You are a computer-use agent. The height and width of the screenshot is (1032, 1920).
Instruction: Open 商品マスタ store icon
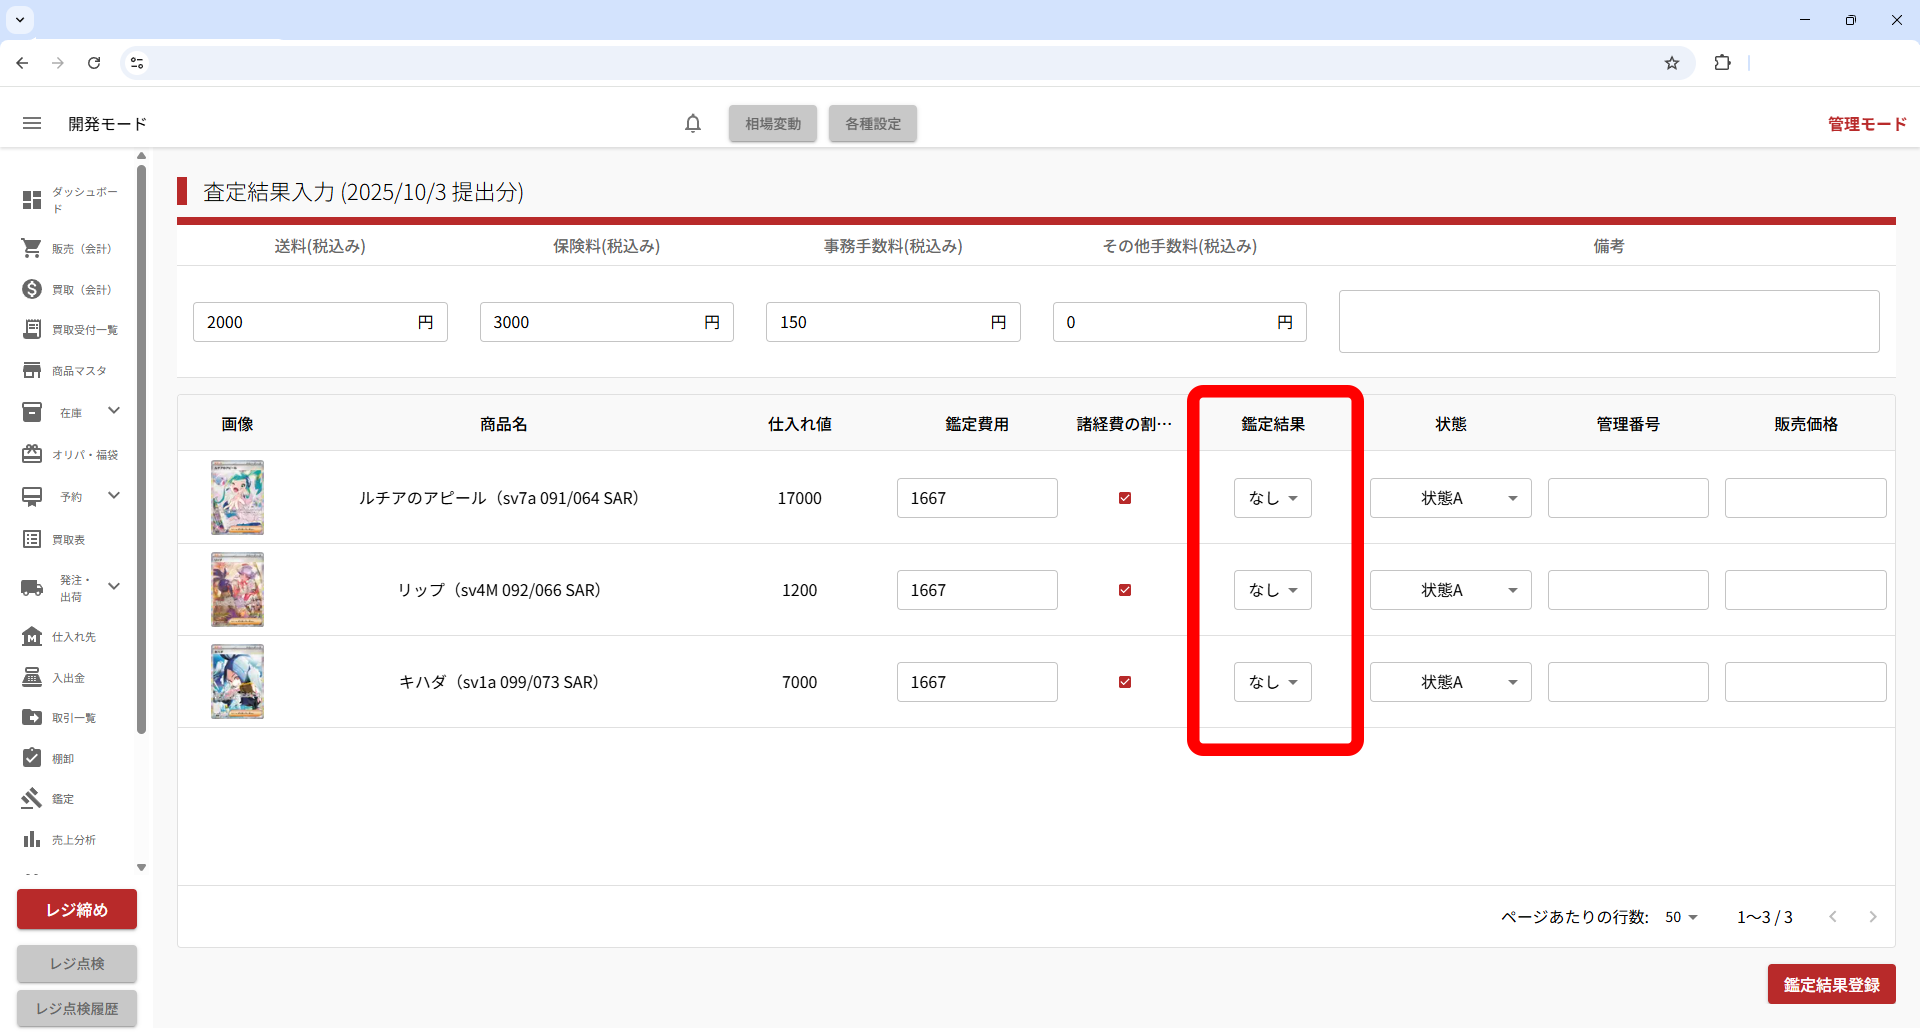pyautogui.click(x=32, y=370)
